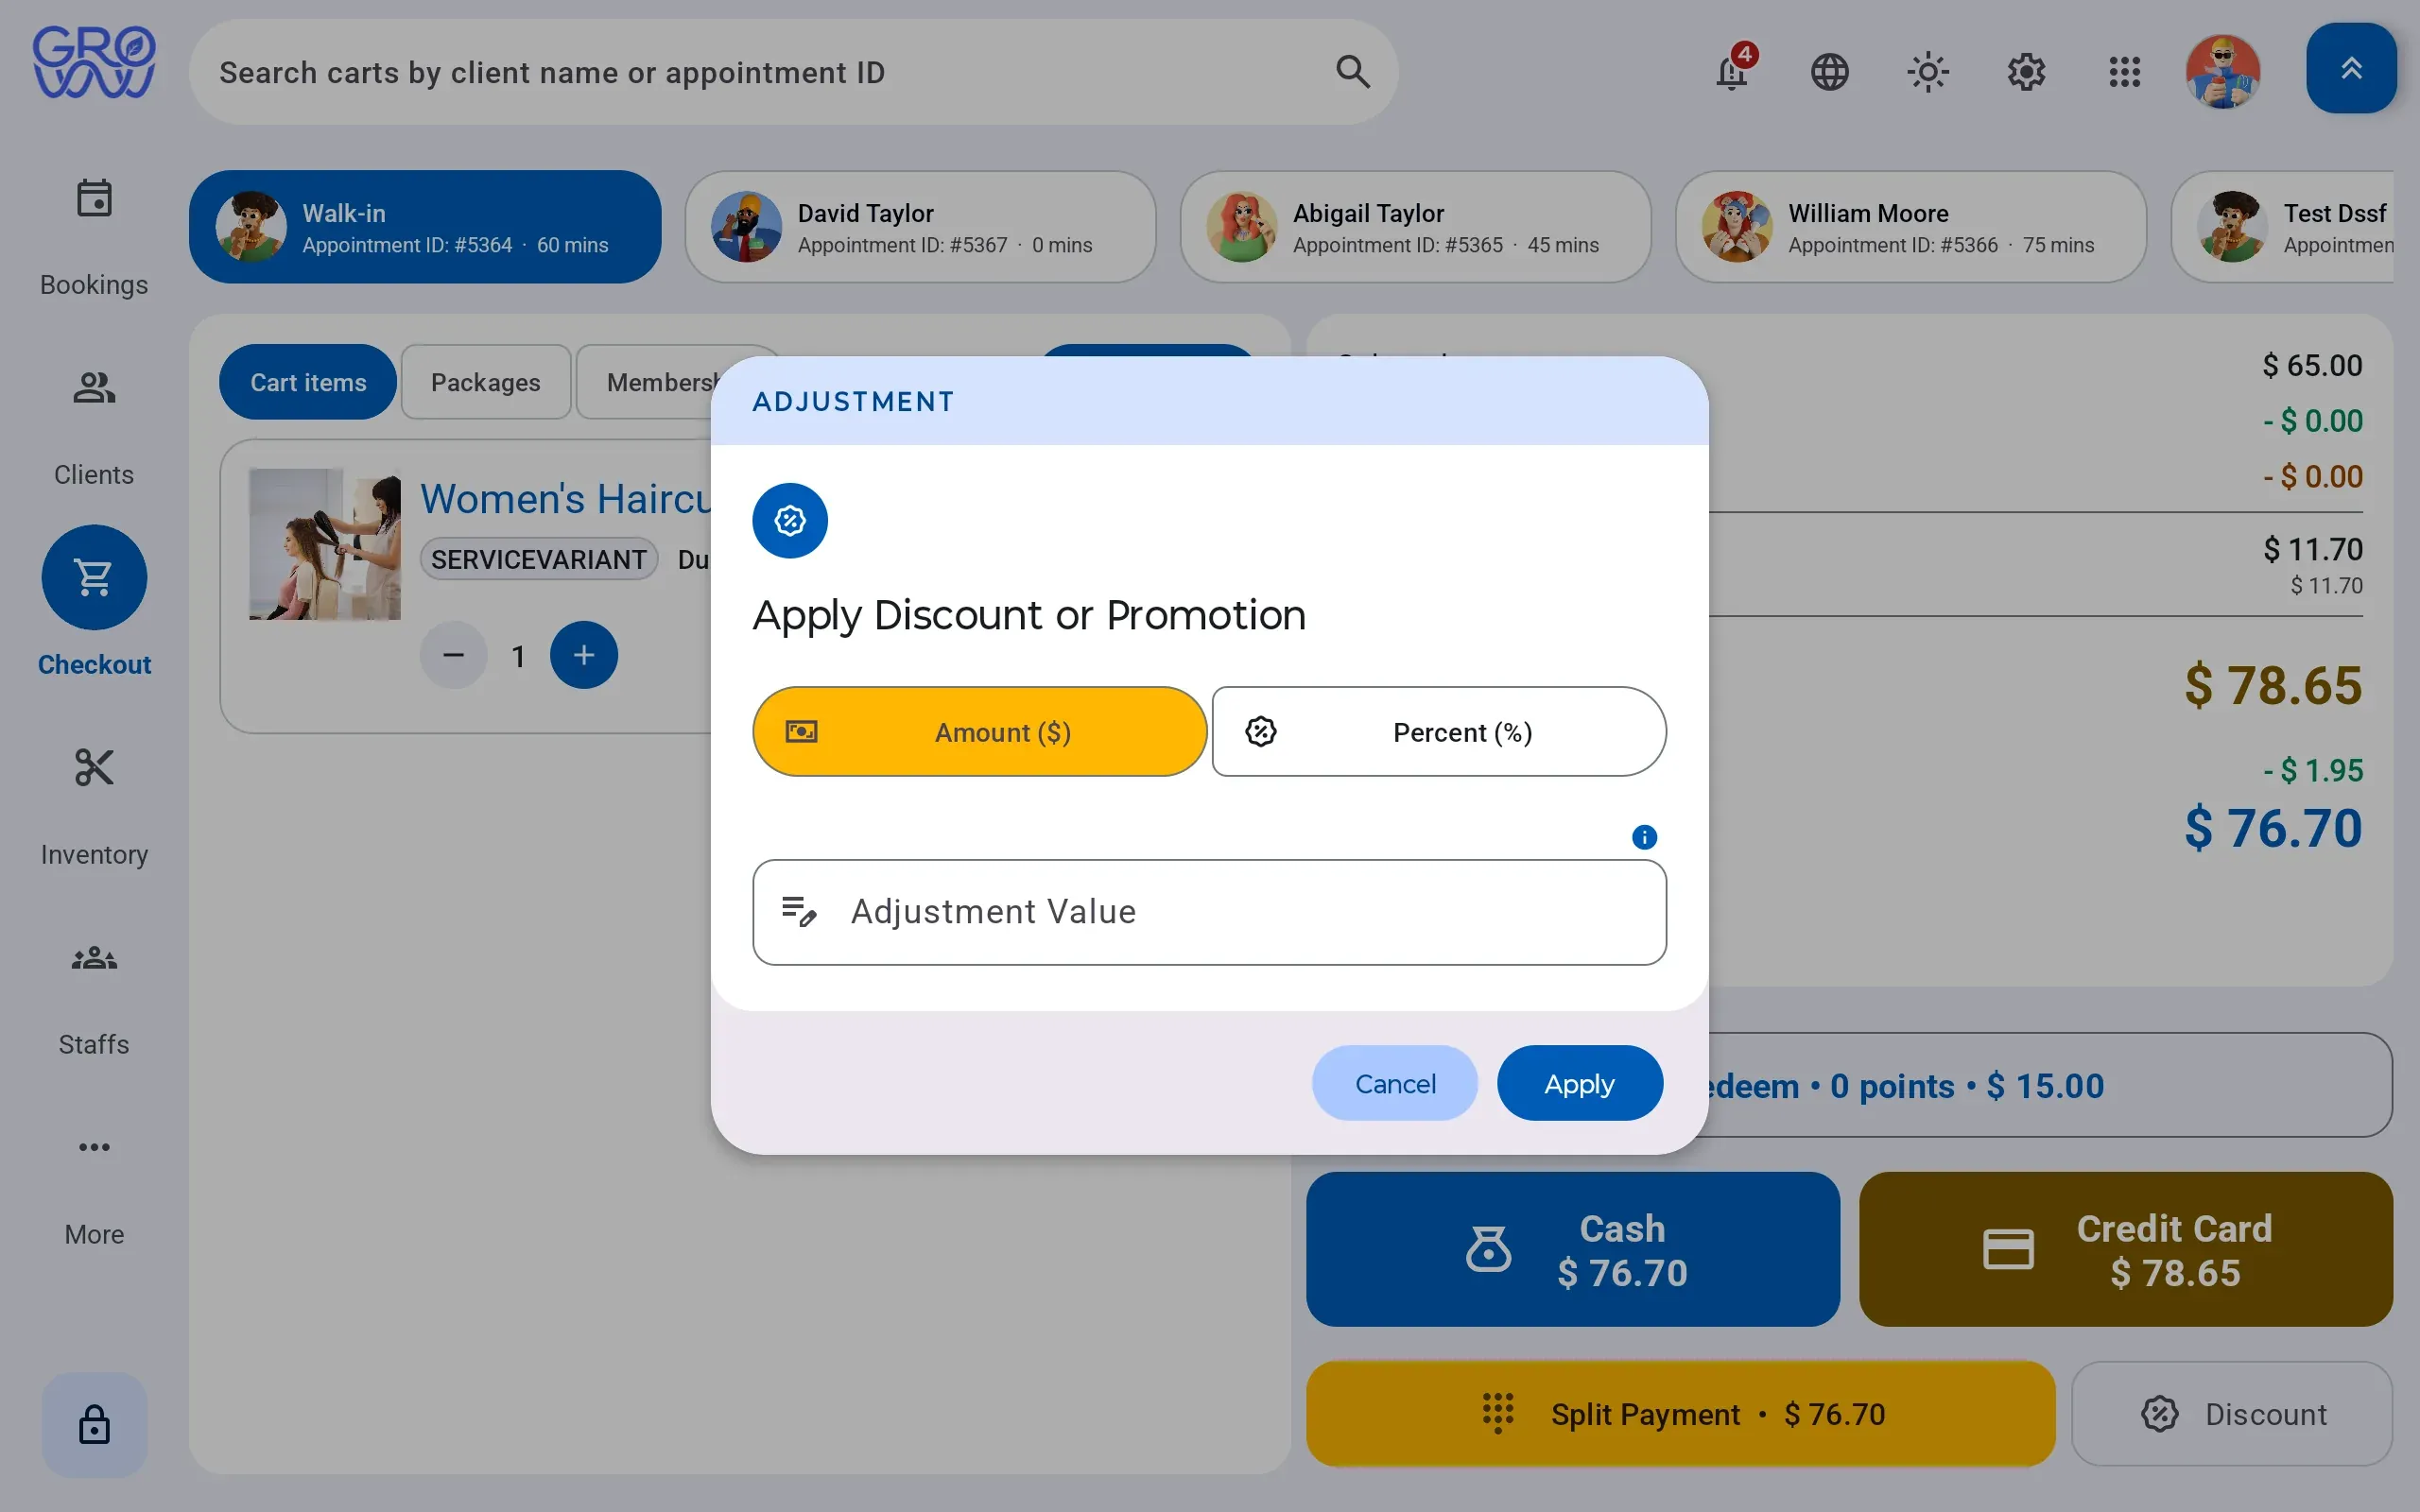Toggle the sun brightness theme icon
2420x1512 pixels.
(1928, 72)
